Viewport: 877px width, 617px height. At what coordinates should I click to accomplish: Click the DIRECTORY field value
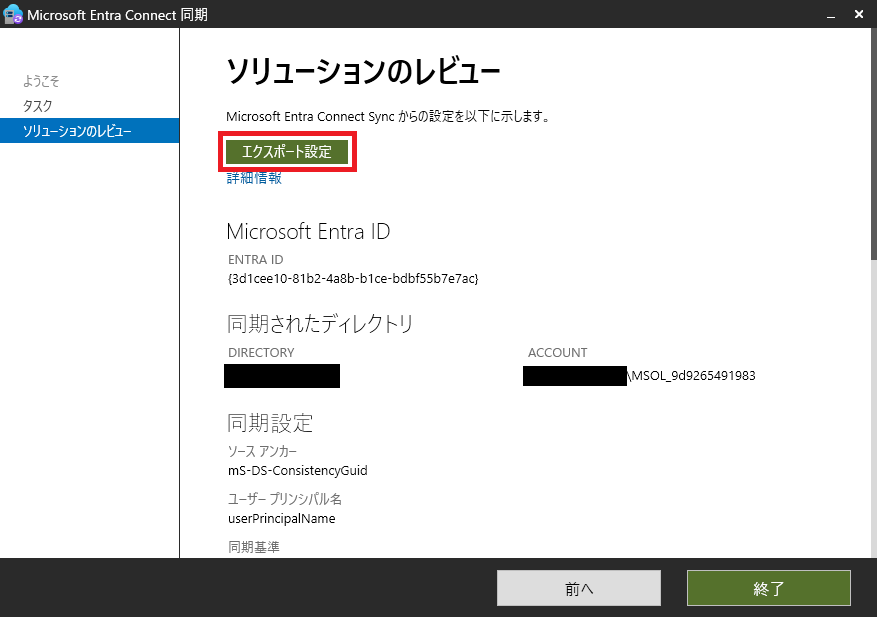pyautogui.click(x=281, y=375)
